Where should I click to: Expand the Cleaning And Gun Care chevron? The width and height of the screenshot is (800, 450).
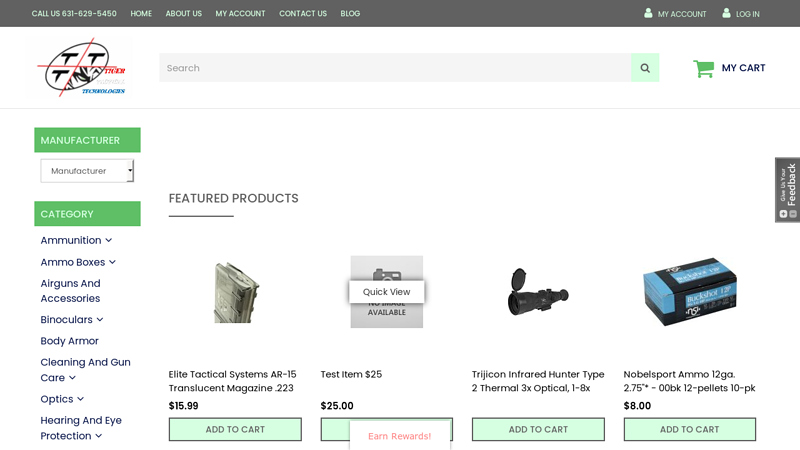(x=72, y=378)
